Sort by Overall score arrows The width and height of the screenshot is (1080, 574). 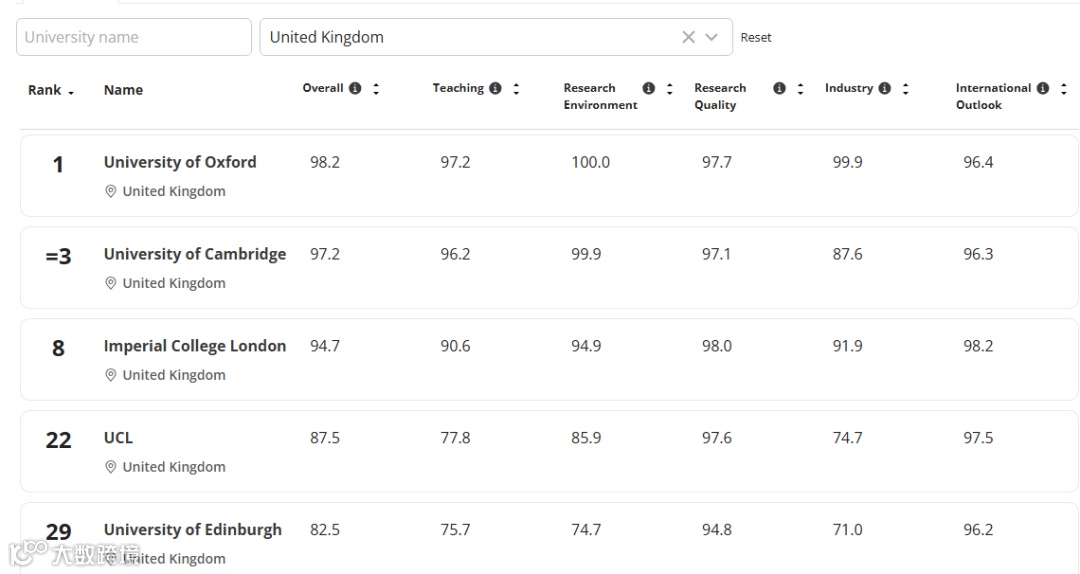point(376,88)
